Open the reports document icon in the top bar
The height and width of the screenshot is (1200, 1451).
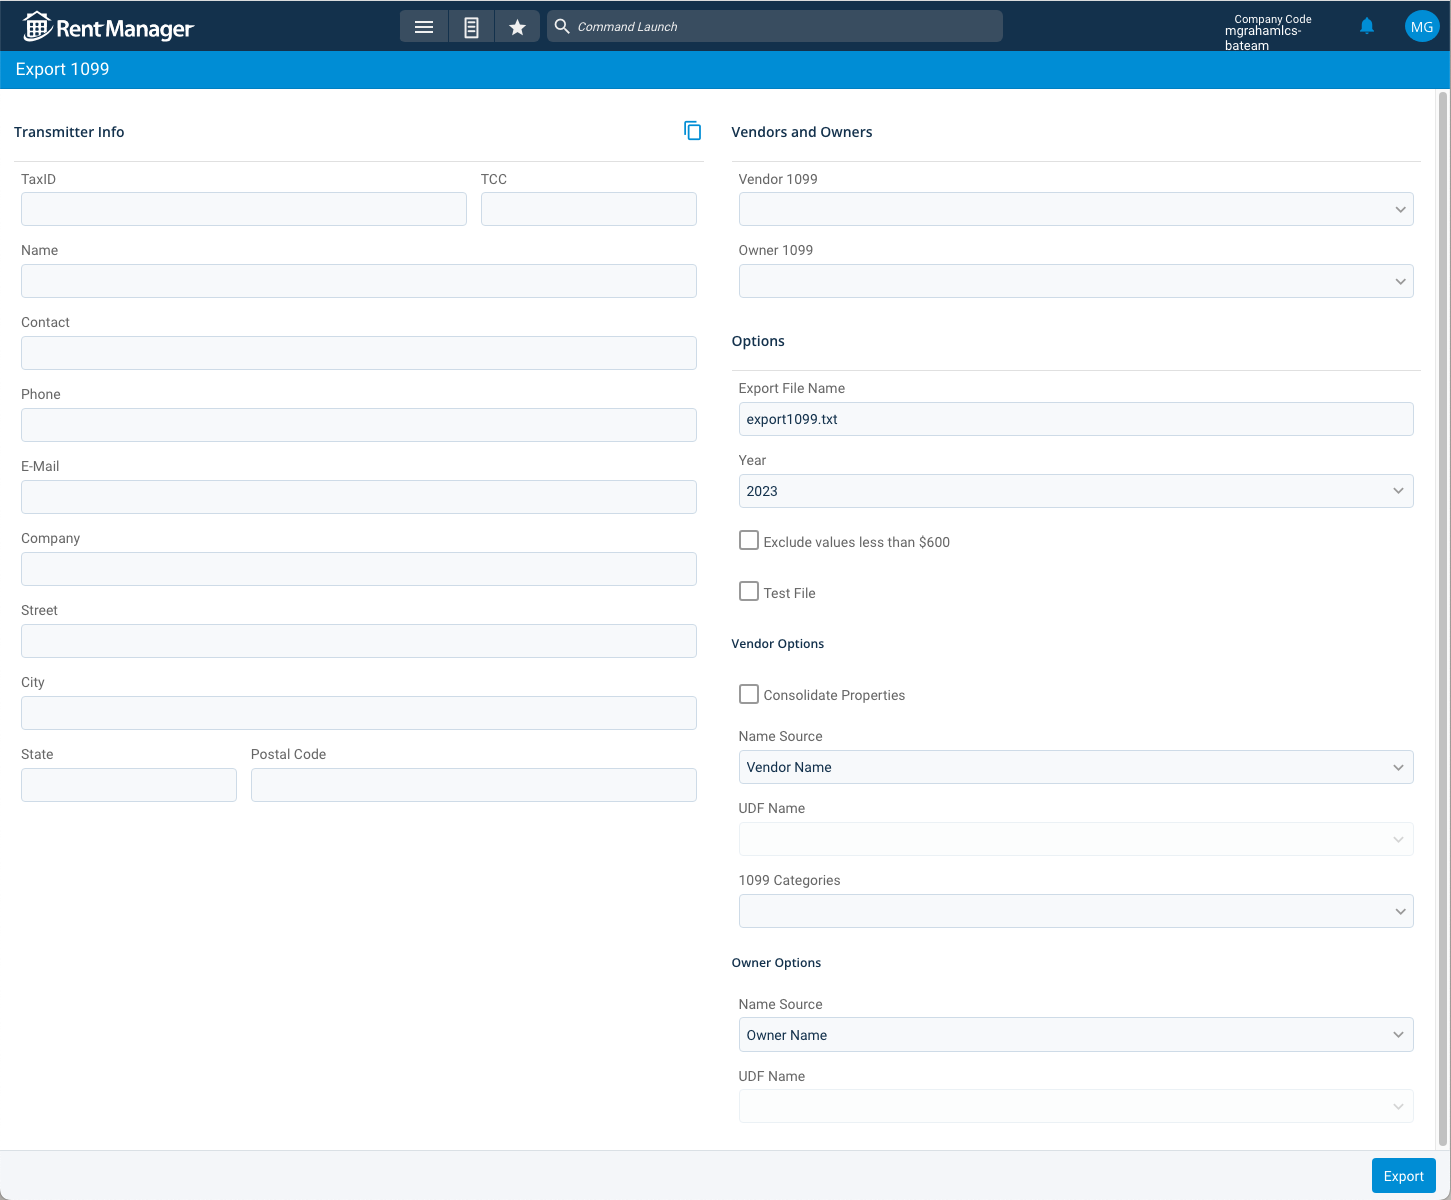click(471, 27)
